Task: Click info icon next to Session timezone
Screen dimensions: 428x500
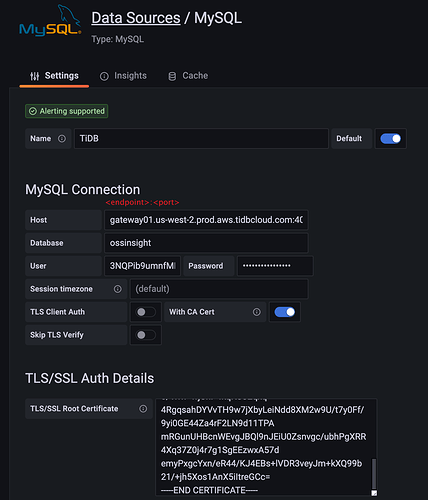Action: 118,289
